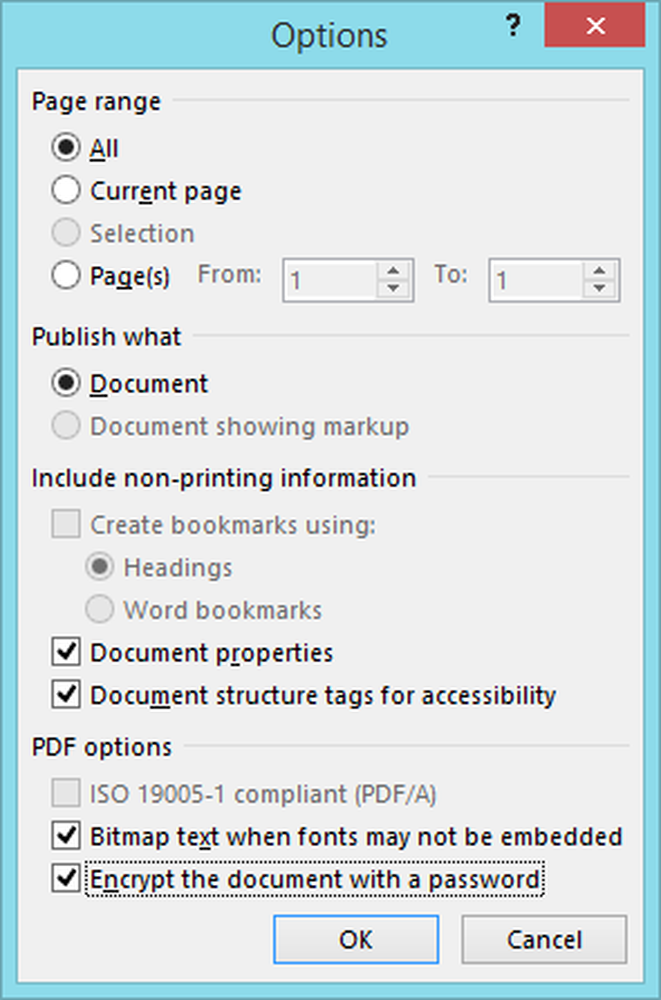Viewport: 661px width, 1000px height.
Task: Click the From page number field
Action: coord(330,279)
